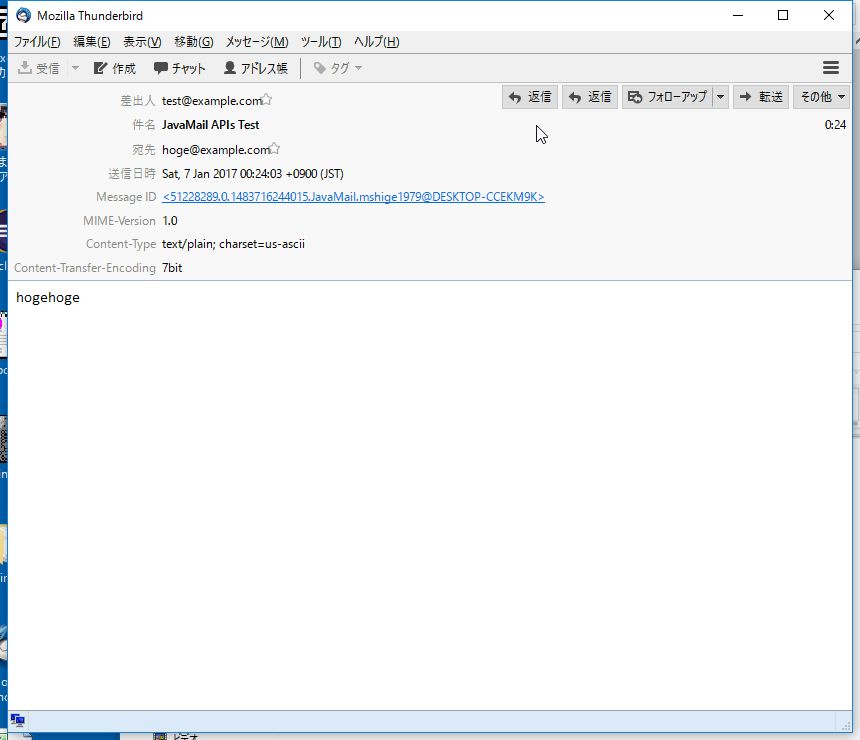Image resolution: width=860 pixels, height=740 pixels.
Task: Open the タグ tag dropdown
Action: pos(337,68)
